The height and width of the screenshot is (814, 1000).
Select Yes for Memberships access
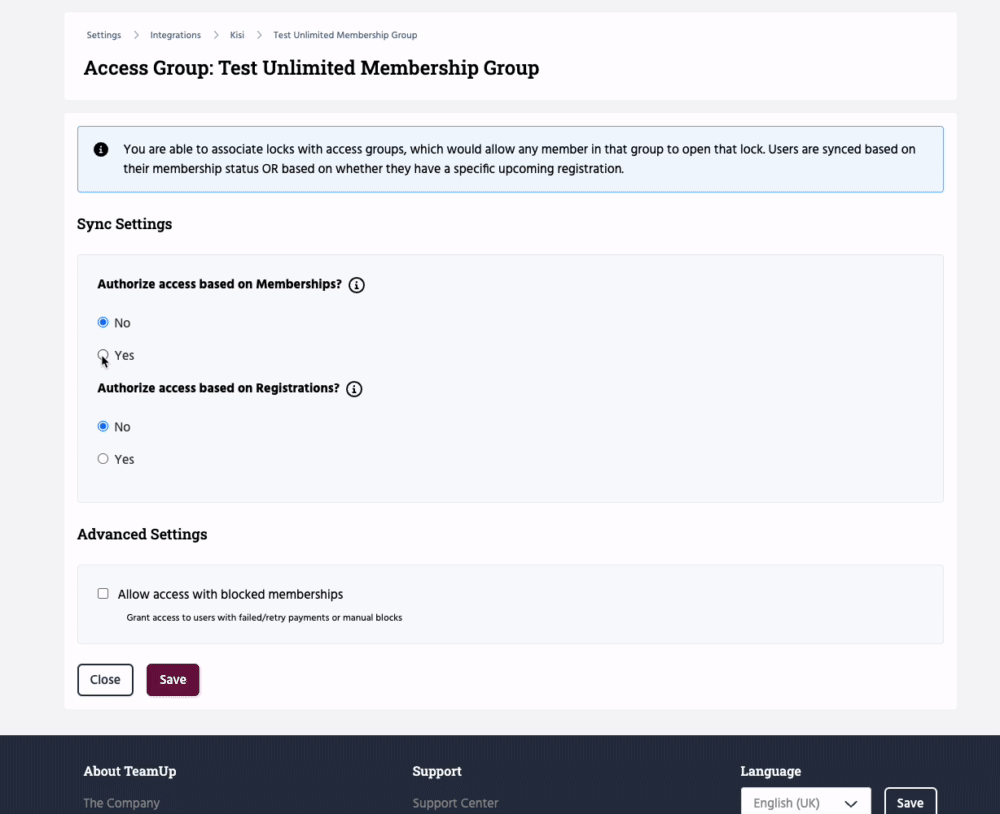103,355
